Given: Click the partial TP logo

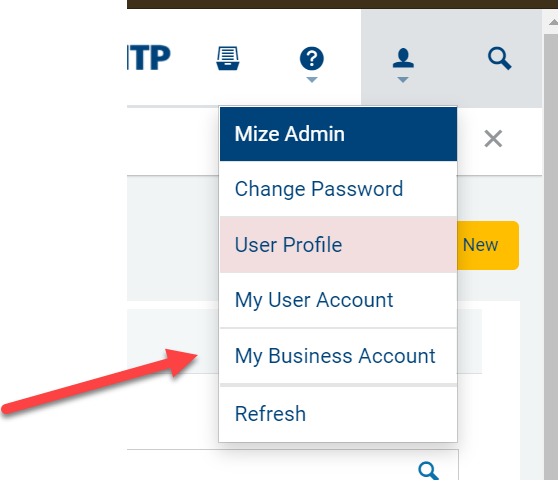Looking at the screenshot, I should tap(149, 57).
